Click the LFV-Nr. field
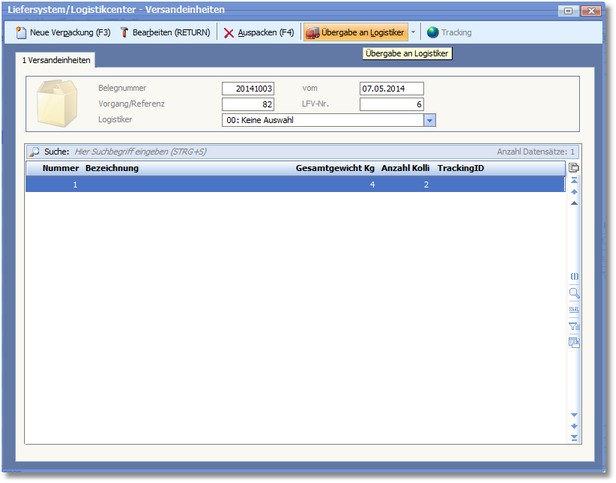616x483 pixels. click(392, 104)
